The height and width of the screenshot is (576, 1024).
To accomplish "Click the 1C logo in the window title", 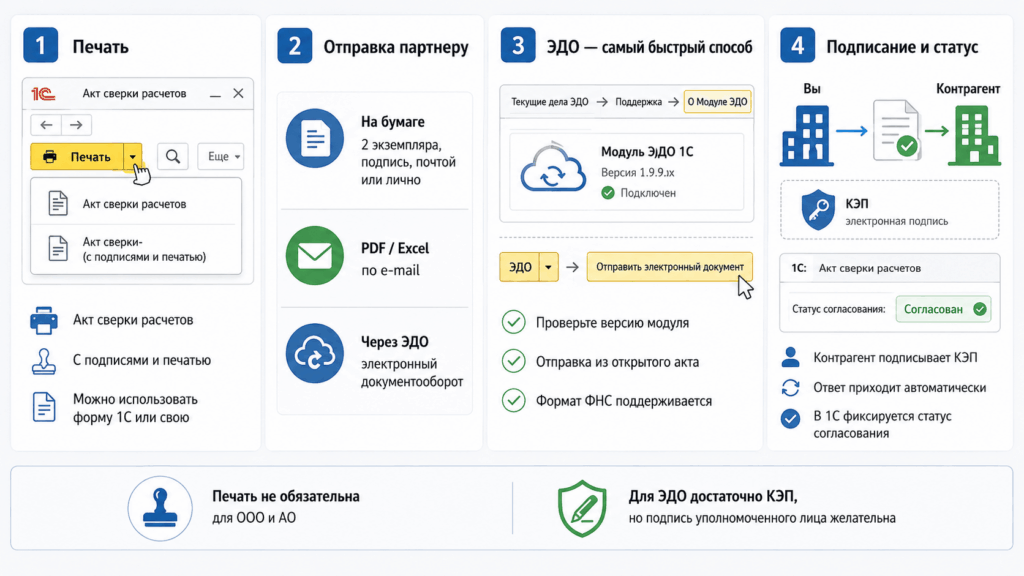I will point(43,94).
